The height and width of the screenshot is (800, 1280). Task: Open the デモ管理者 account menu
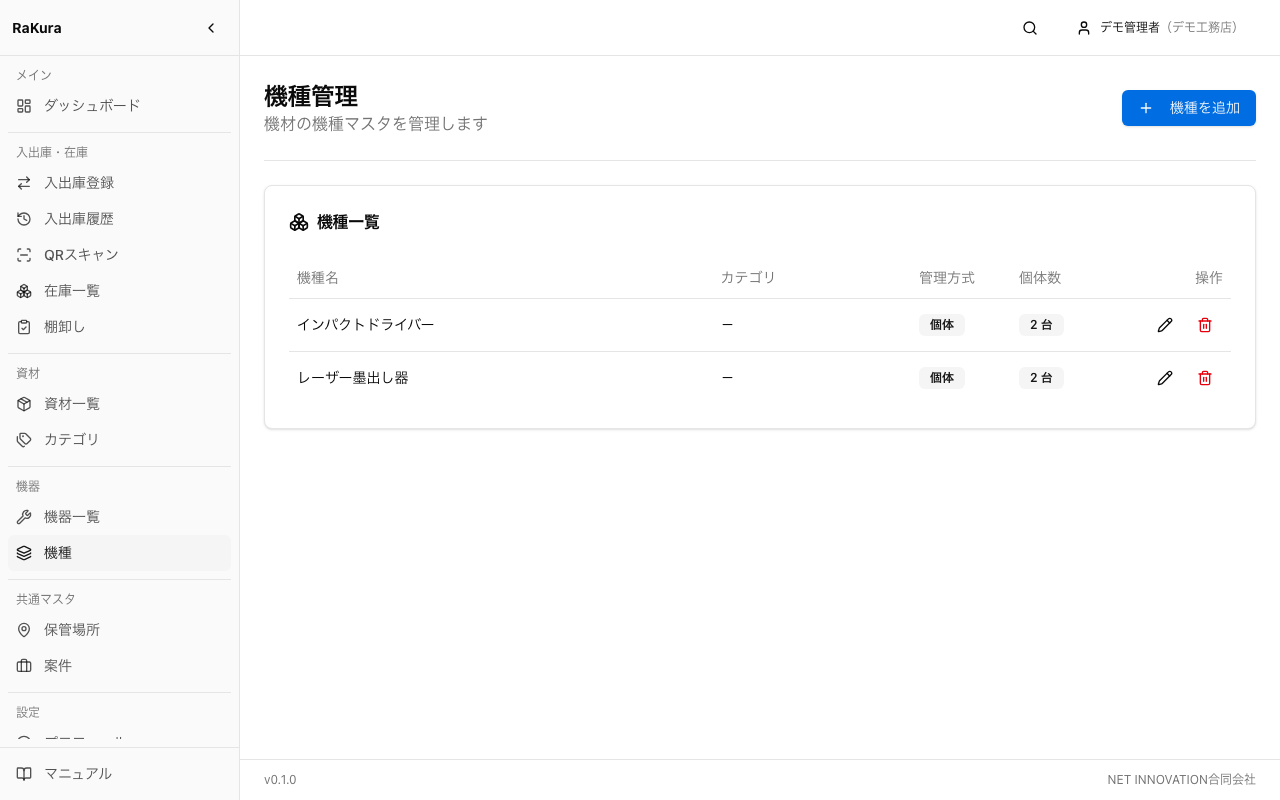1158,28
